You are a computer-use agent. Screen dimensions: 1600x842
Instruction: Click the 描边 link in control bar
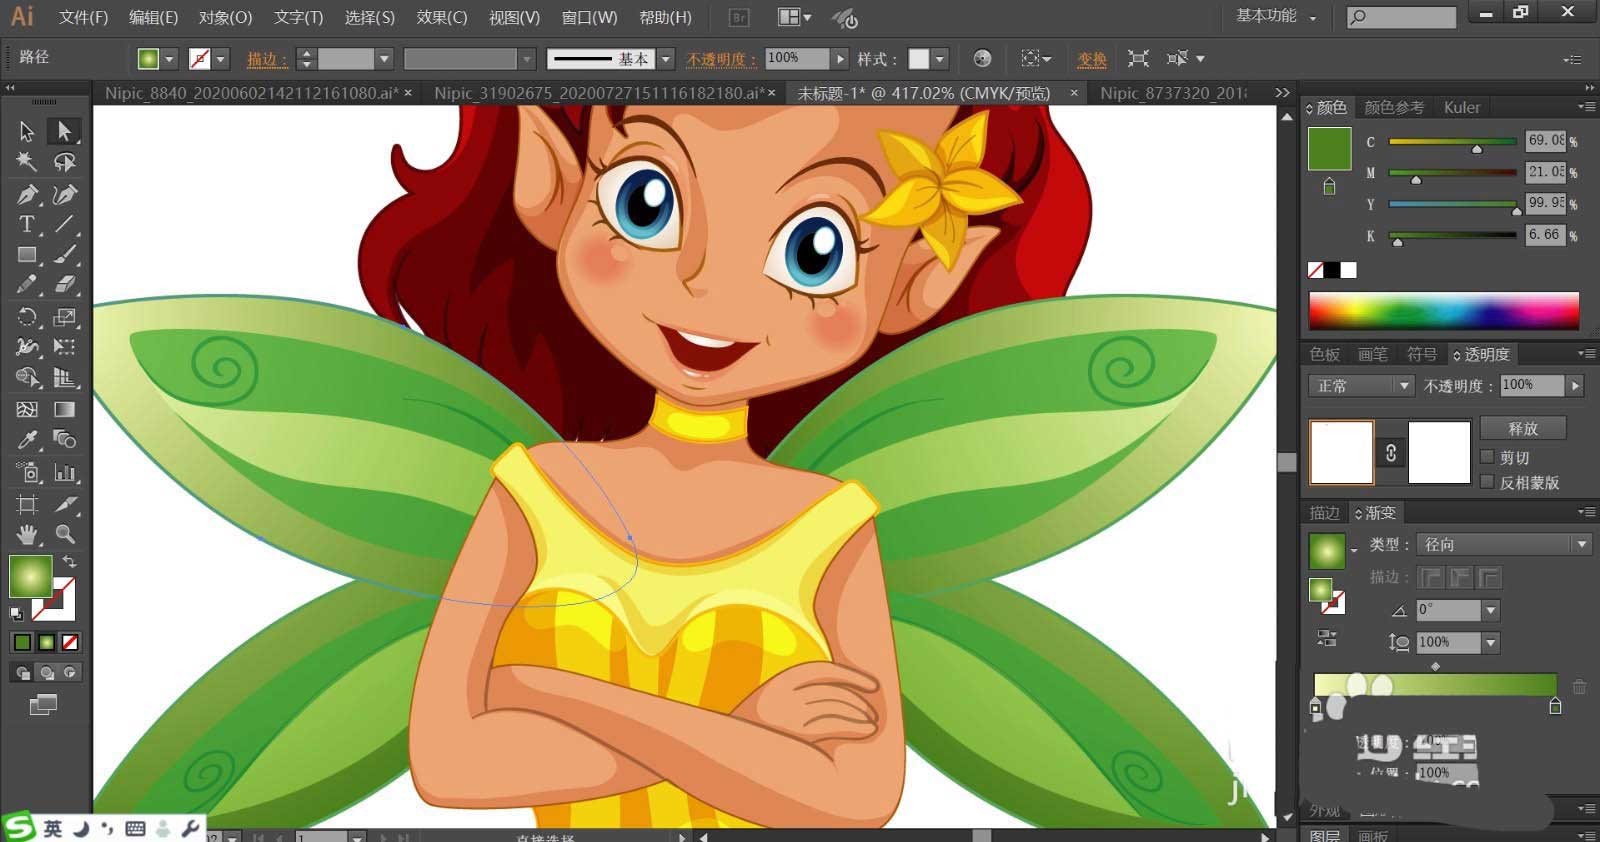(267, 59)
